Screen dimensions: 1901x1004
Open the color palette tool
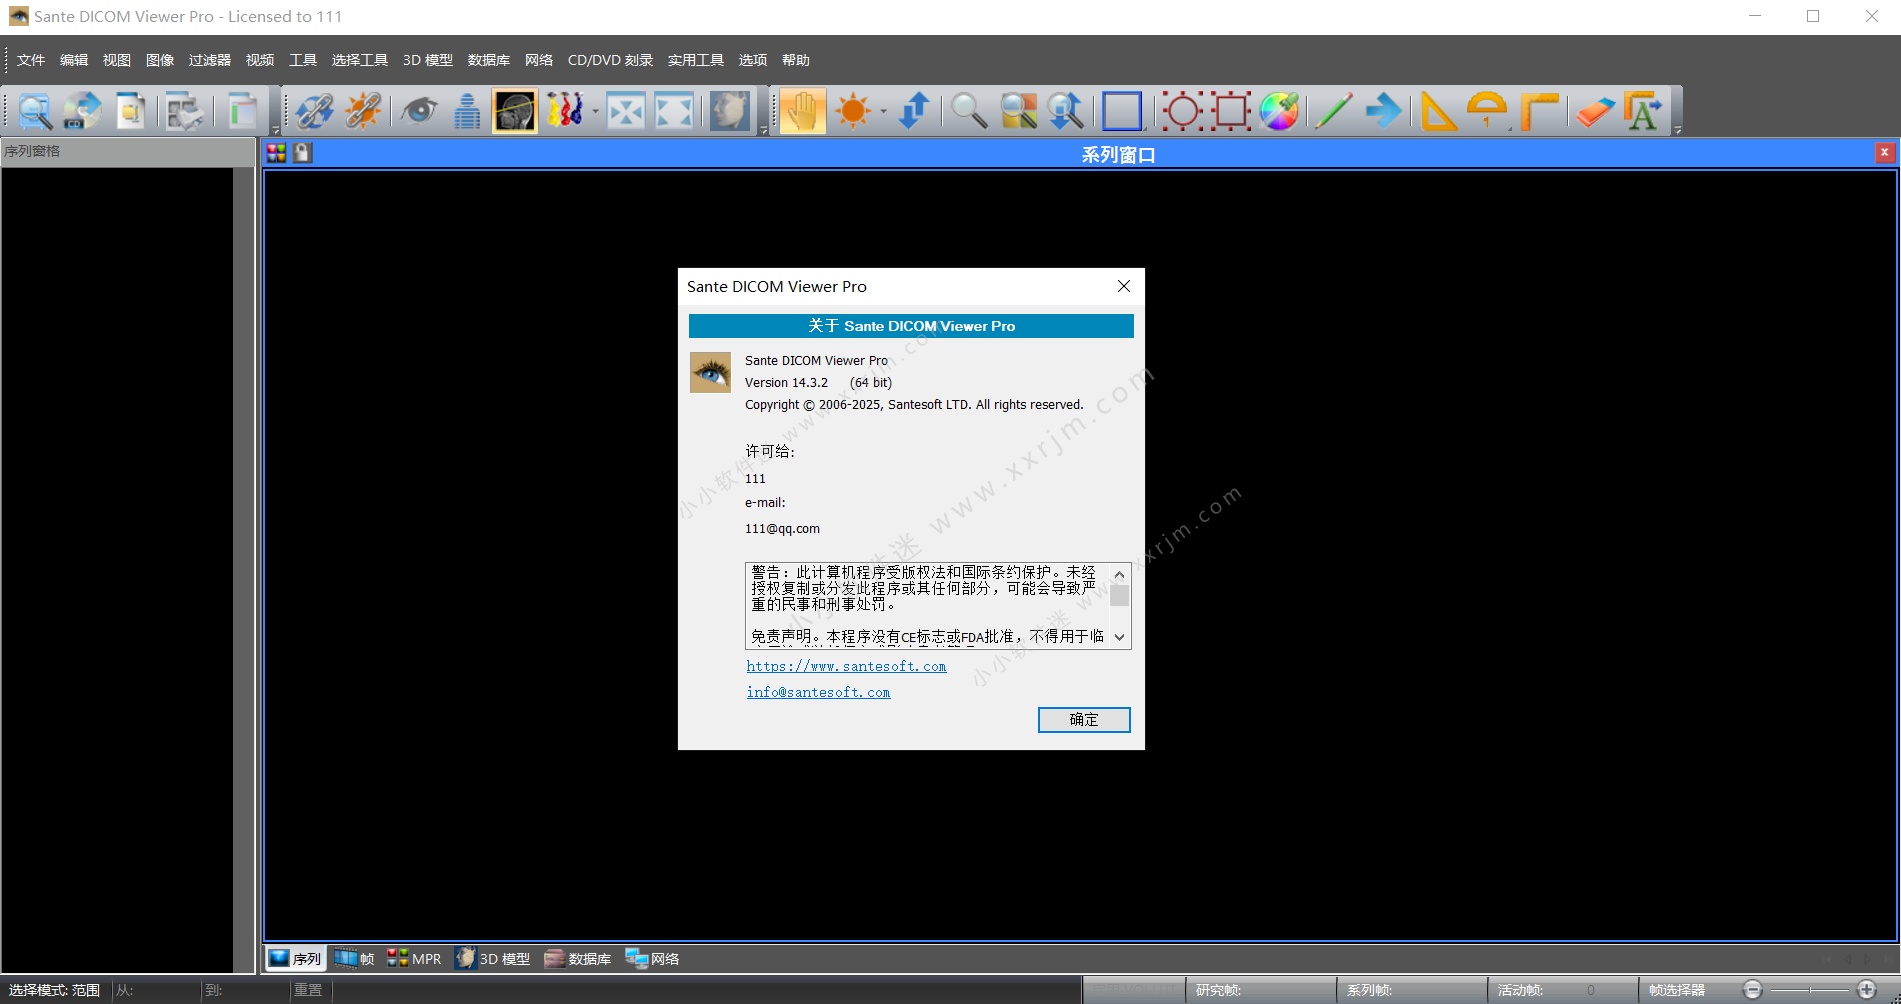(x=1279, y=111)
